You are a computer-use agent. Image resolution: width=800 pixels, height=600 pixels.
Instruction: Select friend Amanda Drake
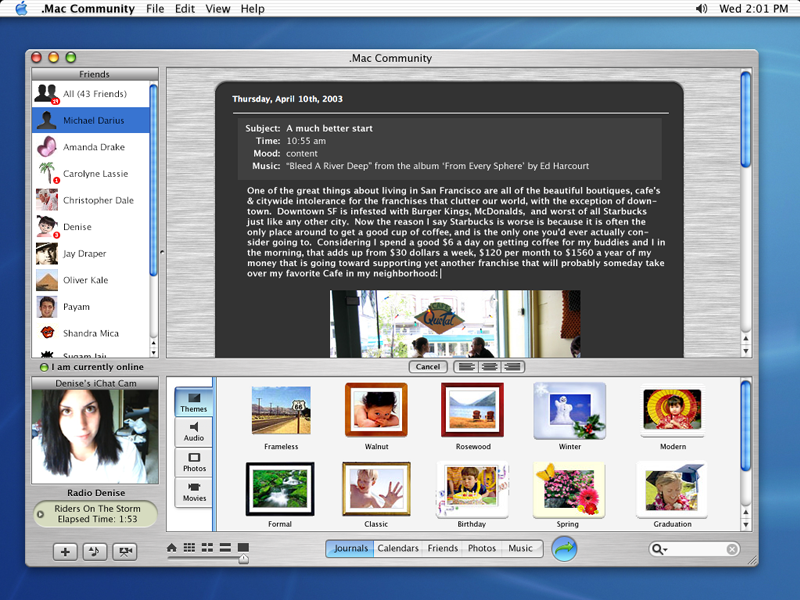click(91, 147)
